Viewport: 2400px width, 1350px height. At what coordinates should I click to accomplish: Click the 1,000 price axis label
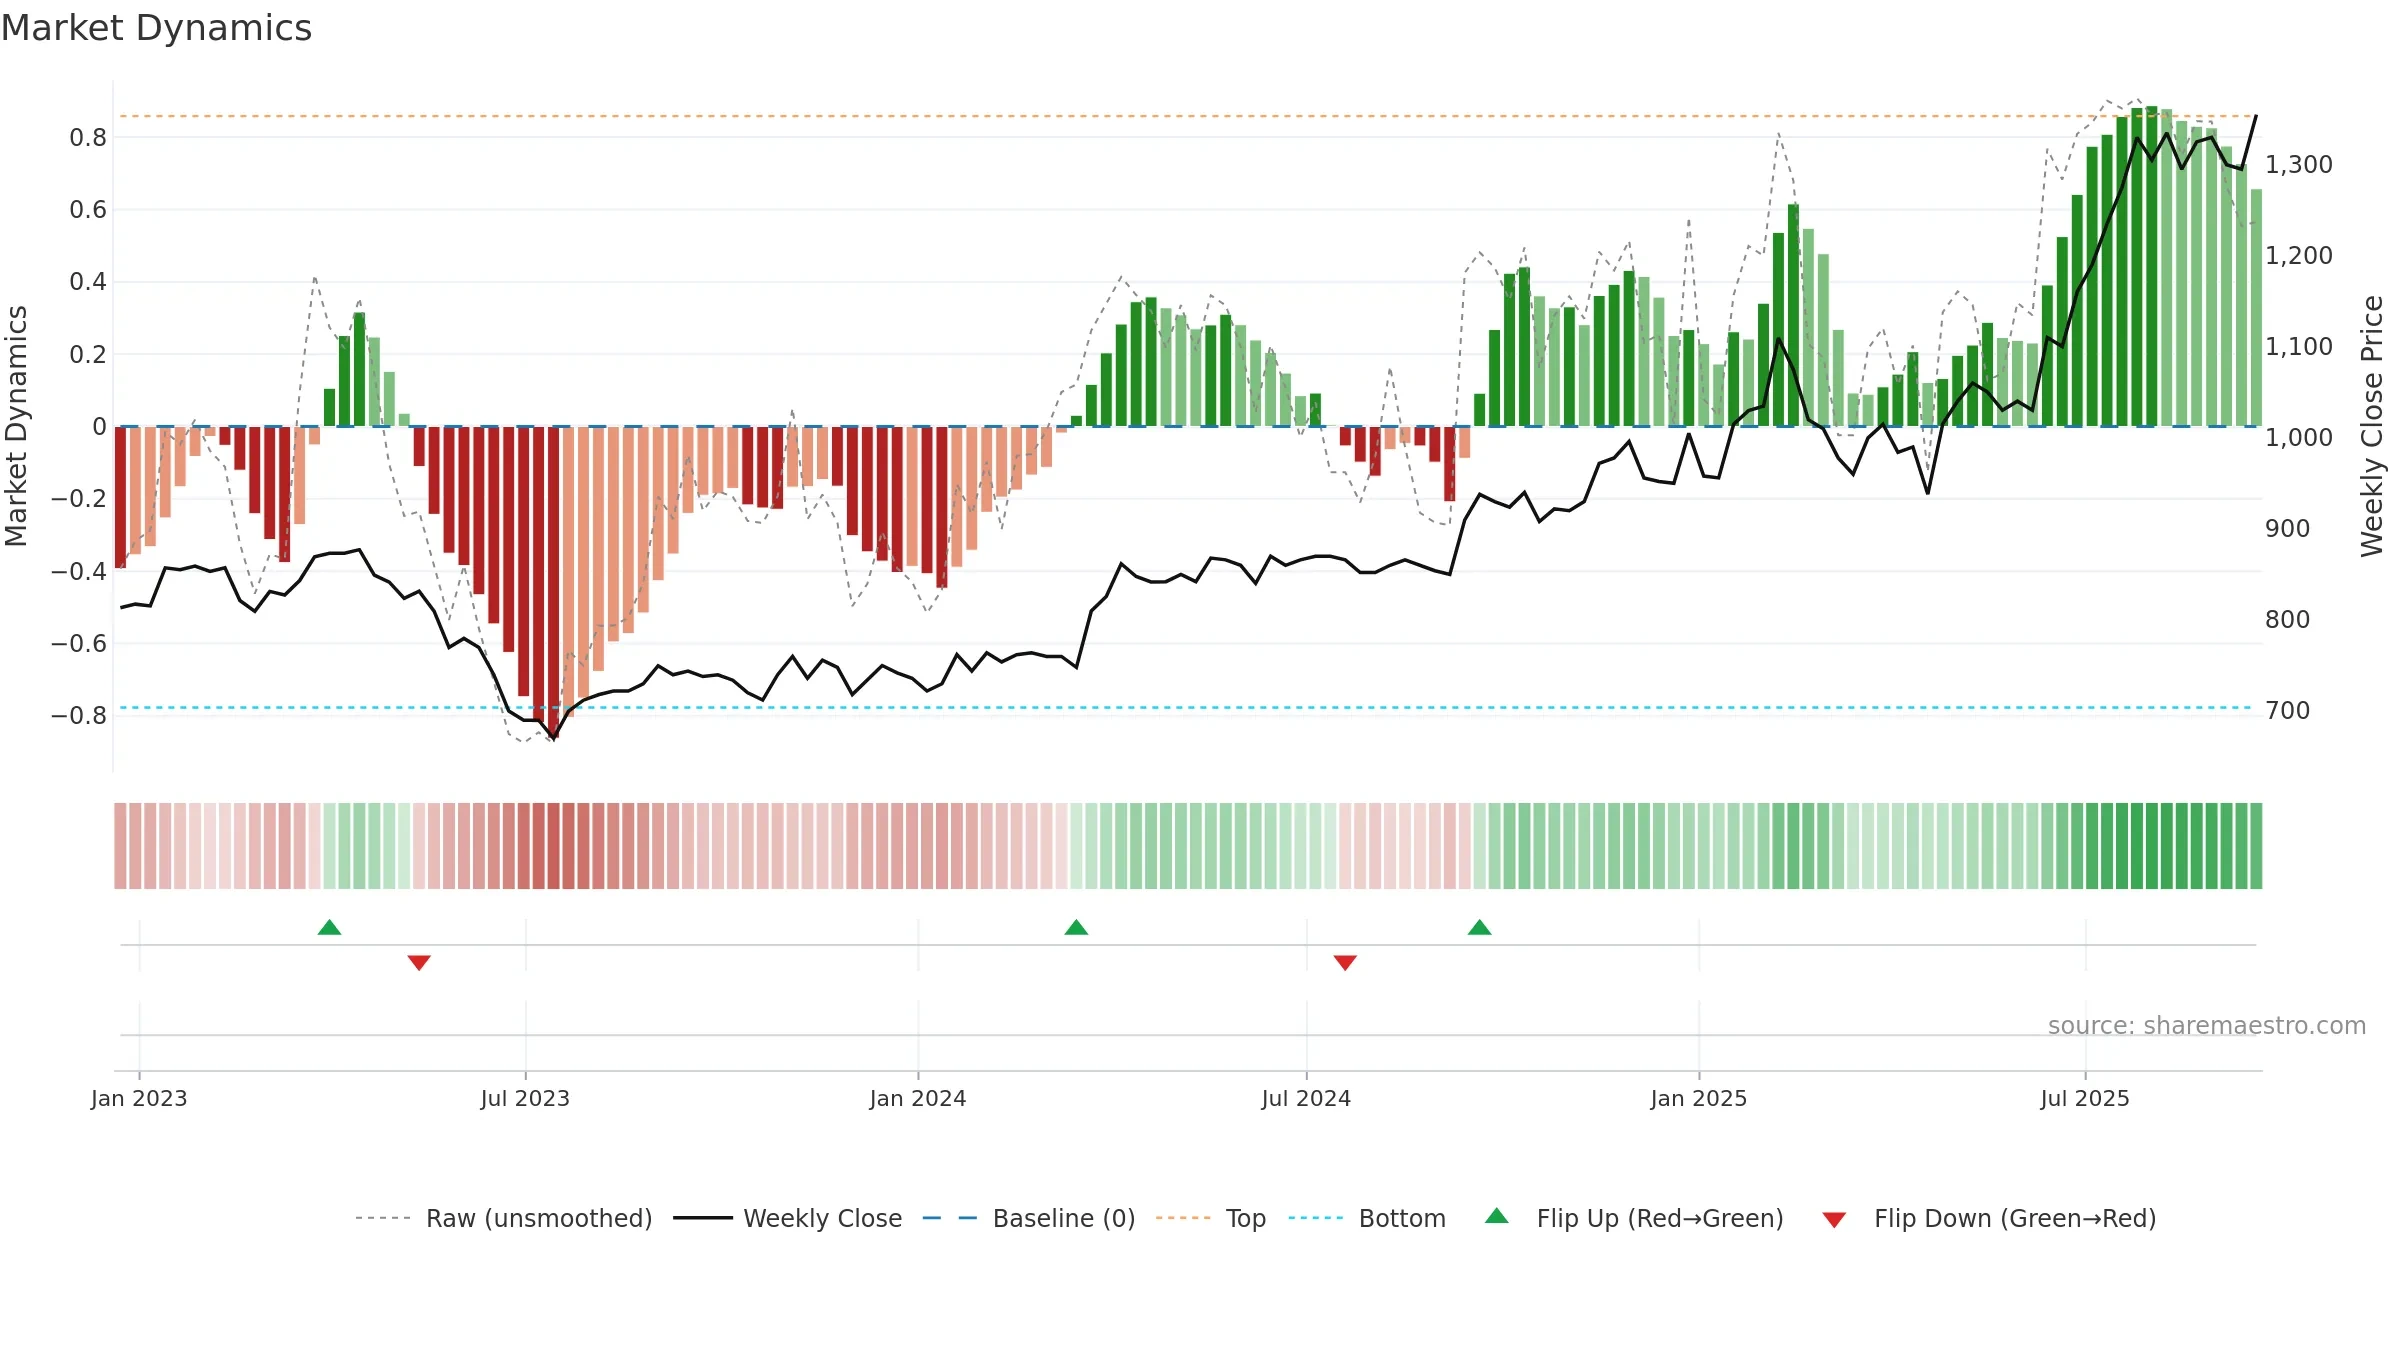point(2299,437)
